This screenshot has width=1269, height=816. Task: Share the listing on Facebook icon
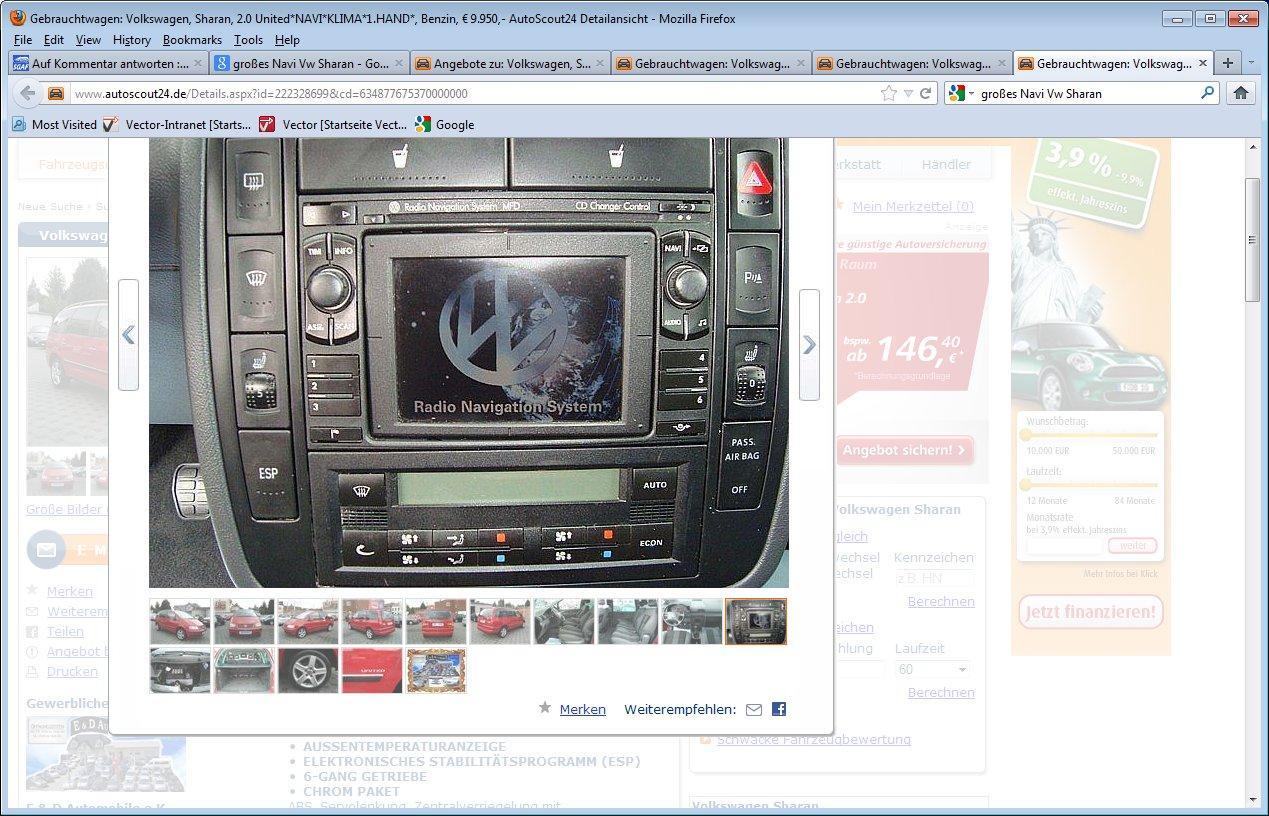779,709
